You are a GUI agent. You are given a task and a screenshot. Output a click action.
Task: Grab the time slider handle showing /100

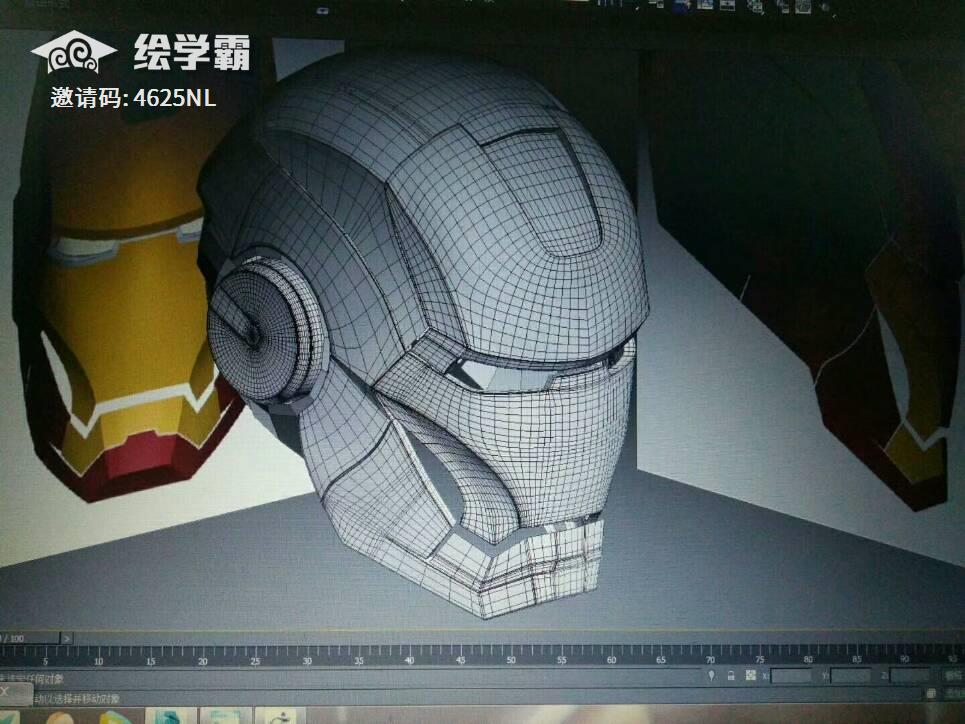point(29,638)
